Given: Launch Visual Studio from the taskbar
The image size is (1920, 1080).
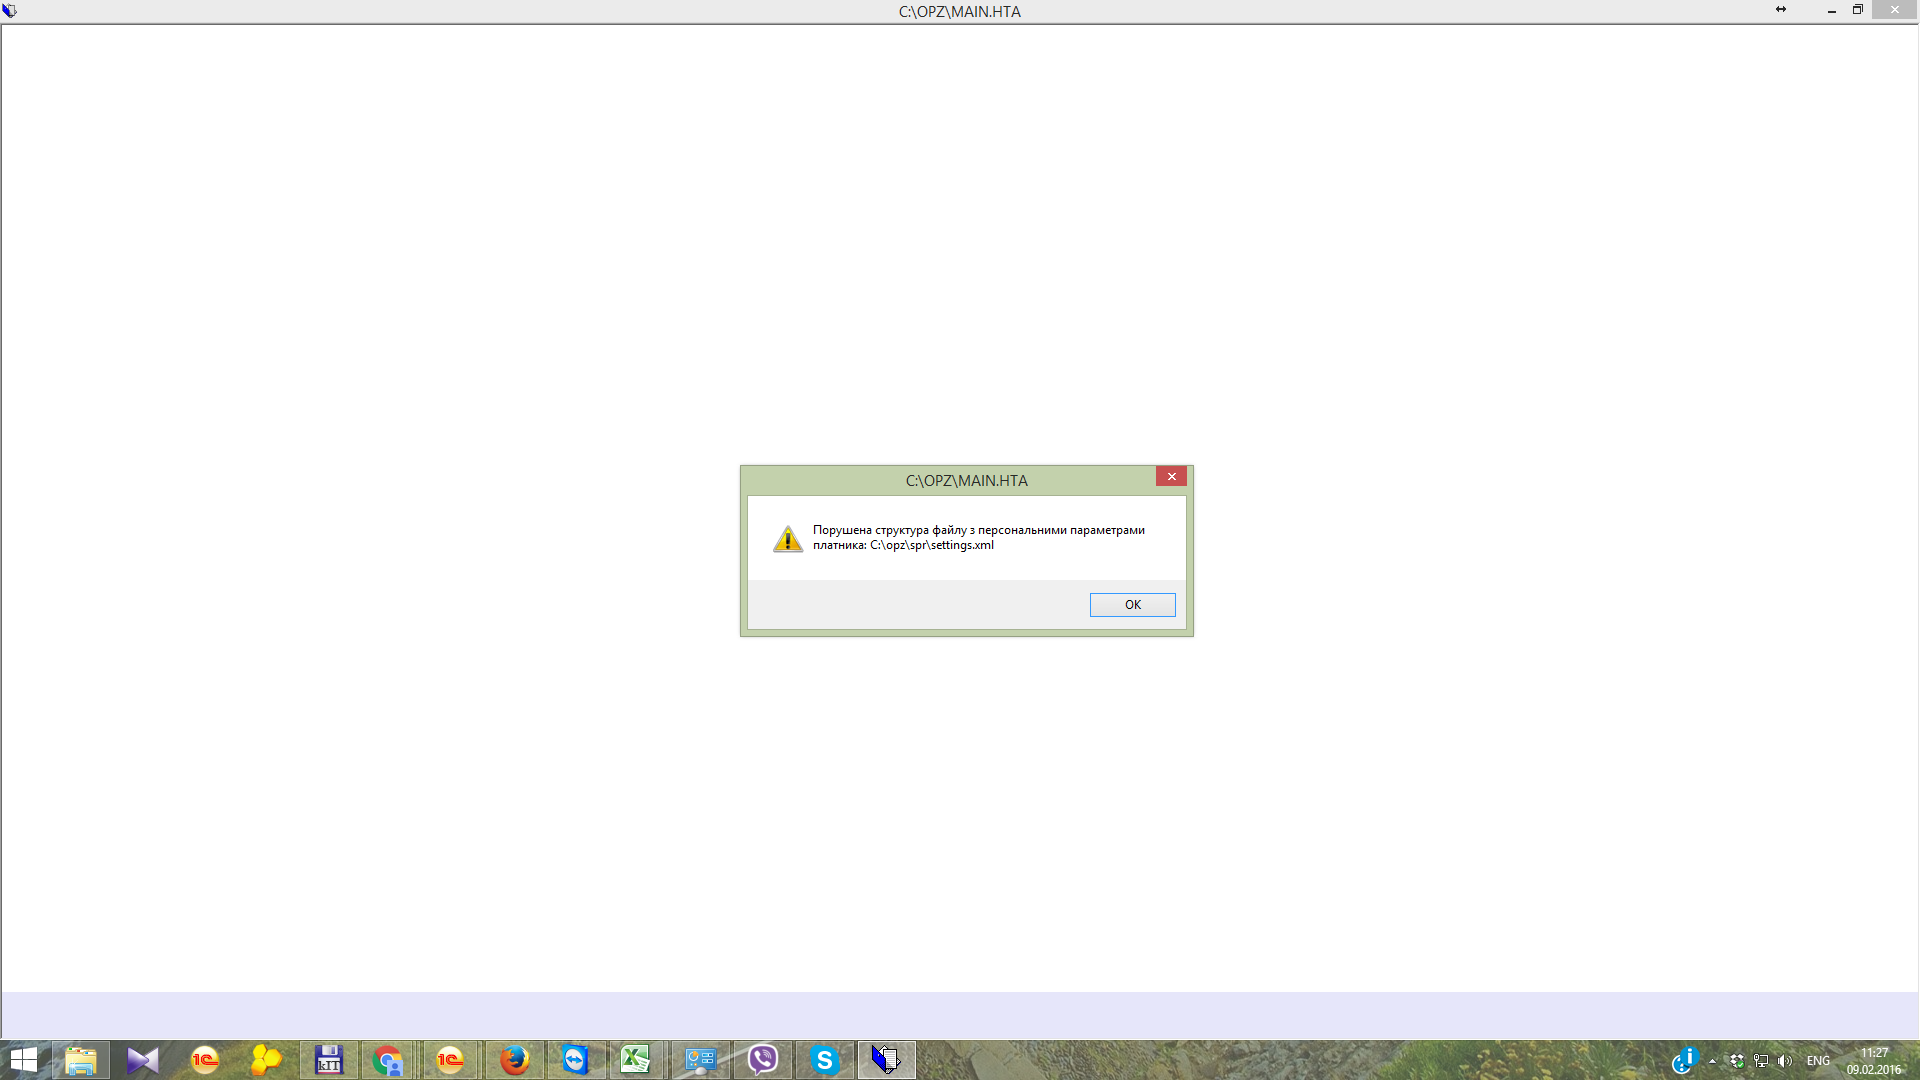Looking at the screenshot, I should pos(143,1060).
